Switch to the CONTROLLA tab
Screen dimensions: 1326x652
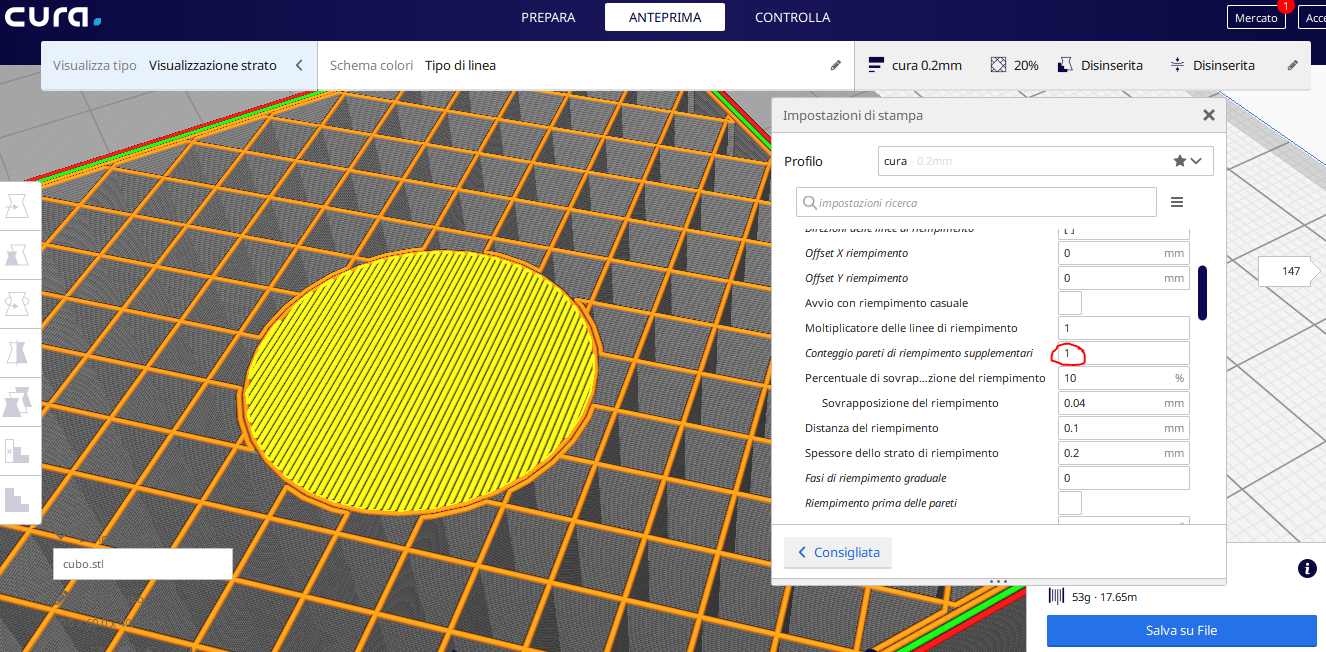(792, 17)
